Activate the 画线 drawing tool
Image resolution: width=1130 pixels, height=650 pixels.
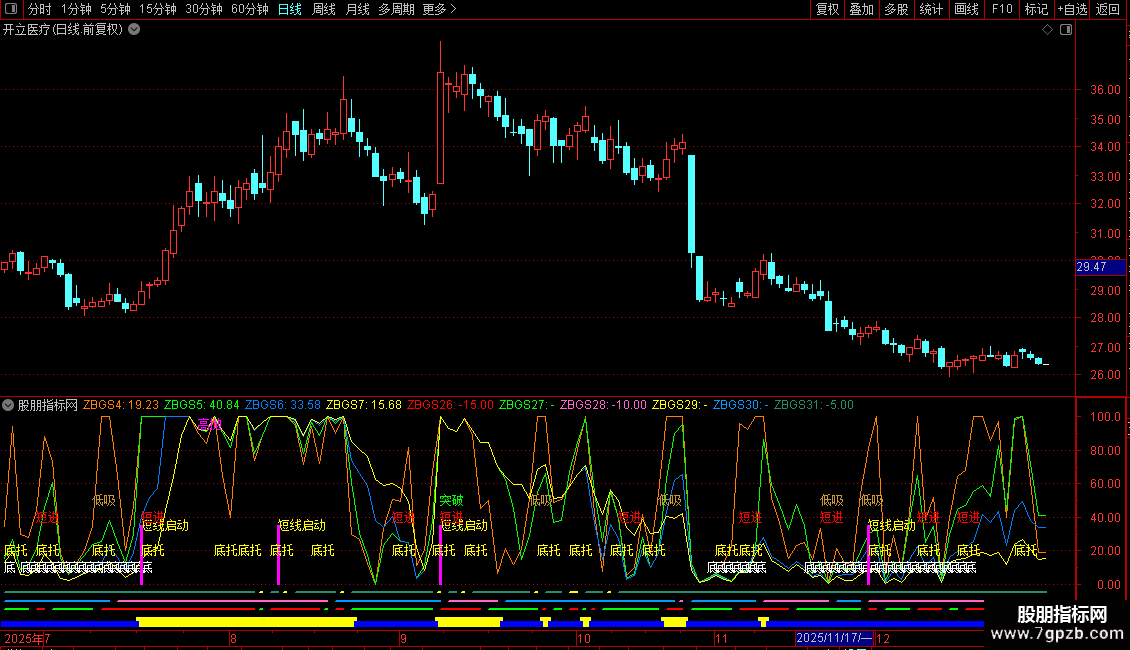click(x=966, y=9)
